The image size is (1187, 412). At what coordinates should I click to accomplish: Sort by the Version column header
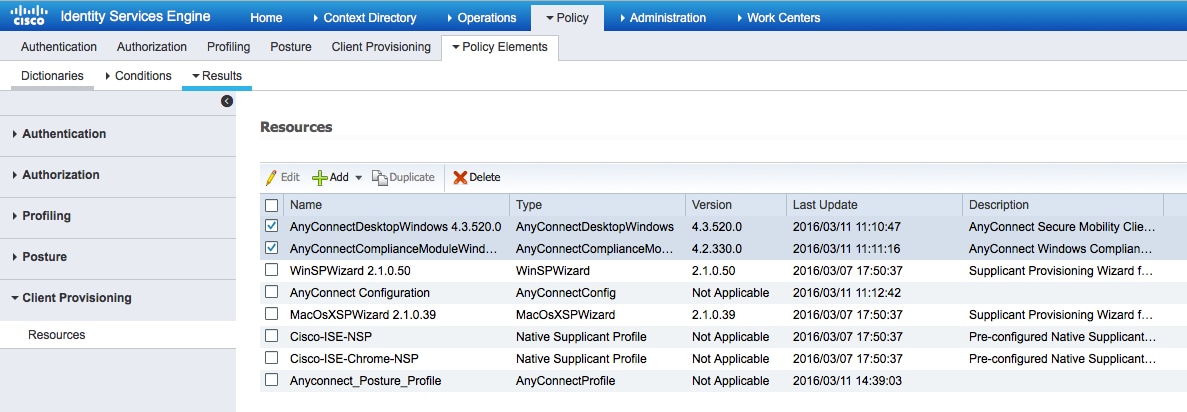point(712,204)
